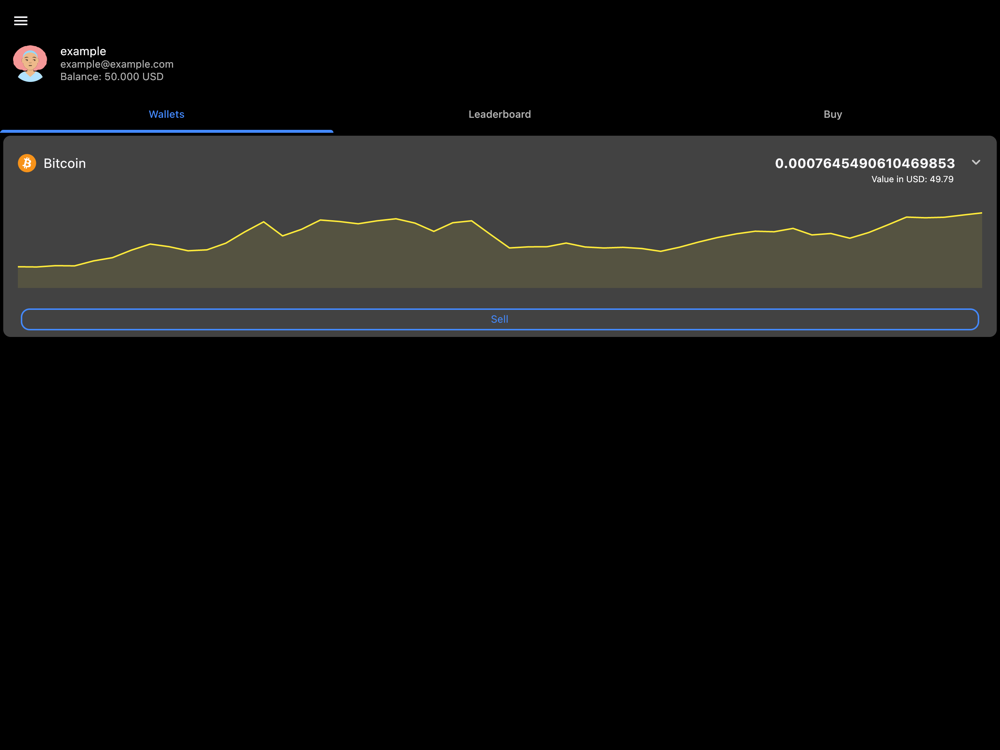Click the Bitcoin coin icon
The image size is (1000, 750).
(27, 163)
